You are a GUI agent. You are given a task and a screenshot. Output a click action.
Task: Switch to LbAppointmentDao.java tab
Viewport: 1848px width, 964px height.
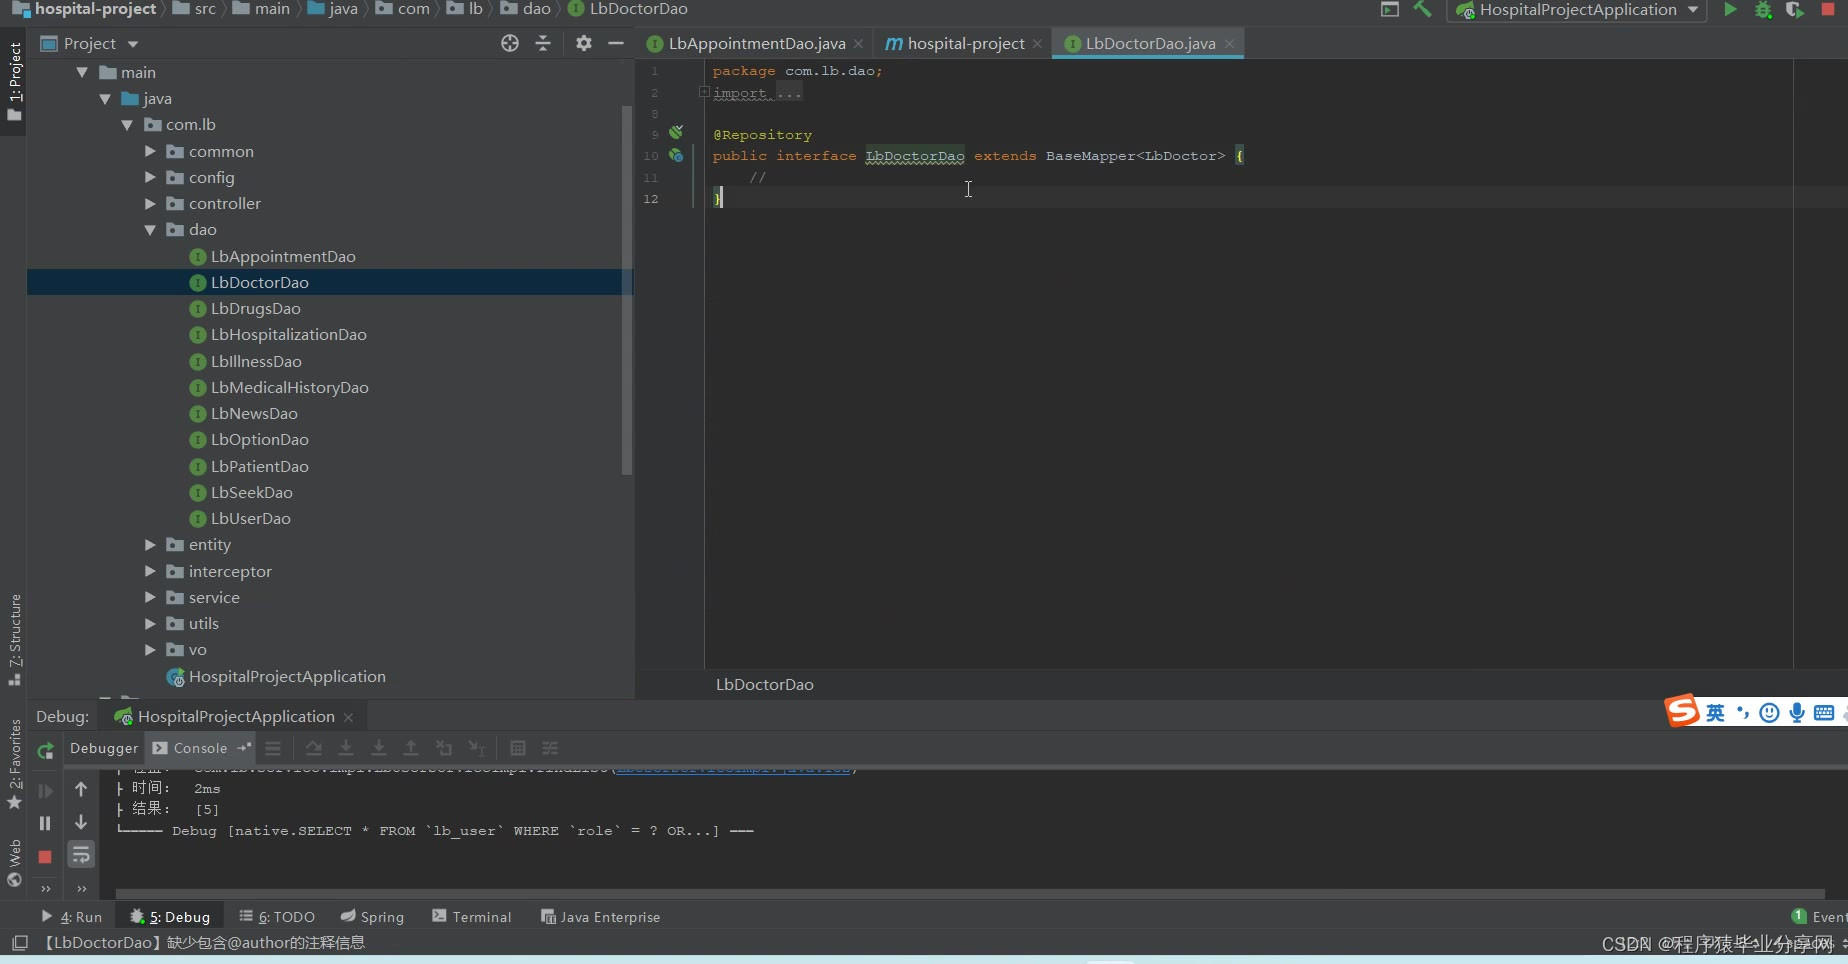(755, 44)
